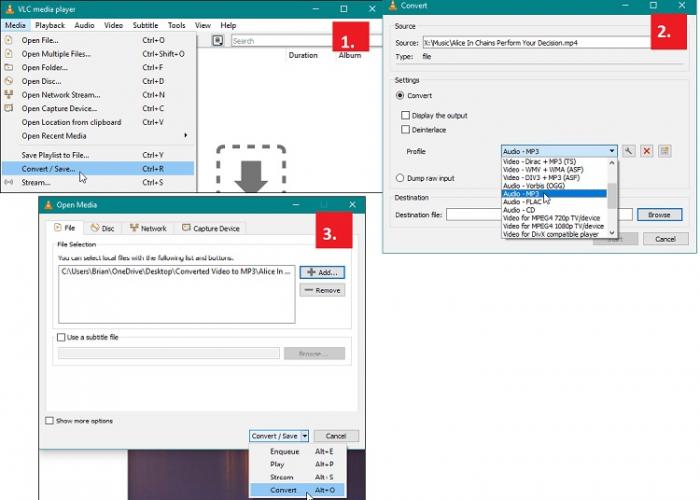
Task: Click Open Location from clipboard entry
Action: coord(98,122)
